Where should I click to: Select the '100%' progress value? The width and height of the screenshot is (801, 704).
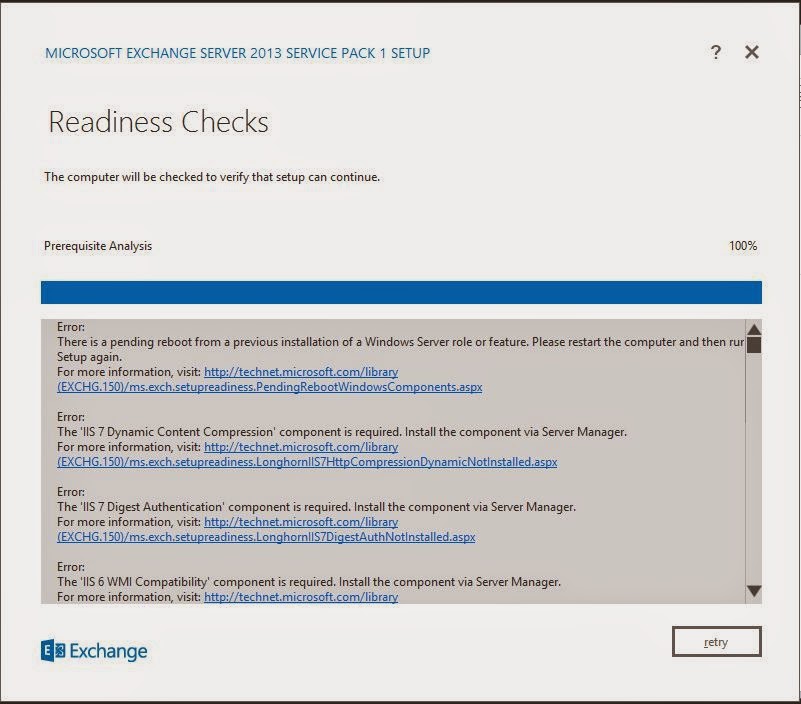coord(743,246)
